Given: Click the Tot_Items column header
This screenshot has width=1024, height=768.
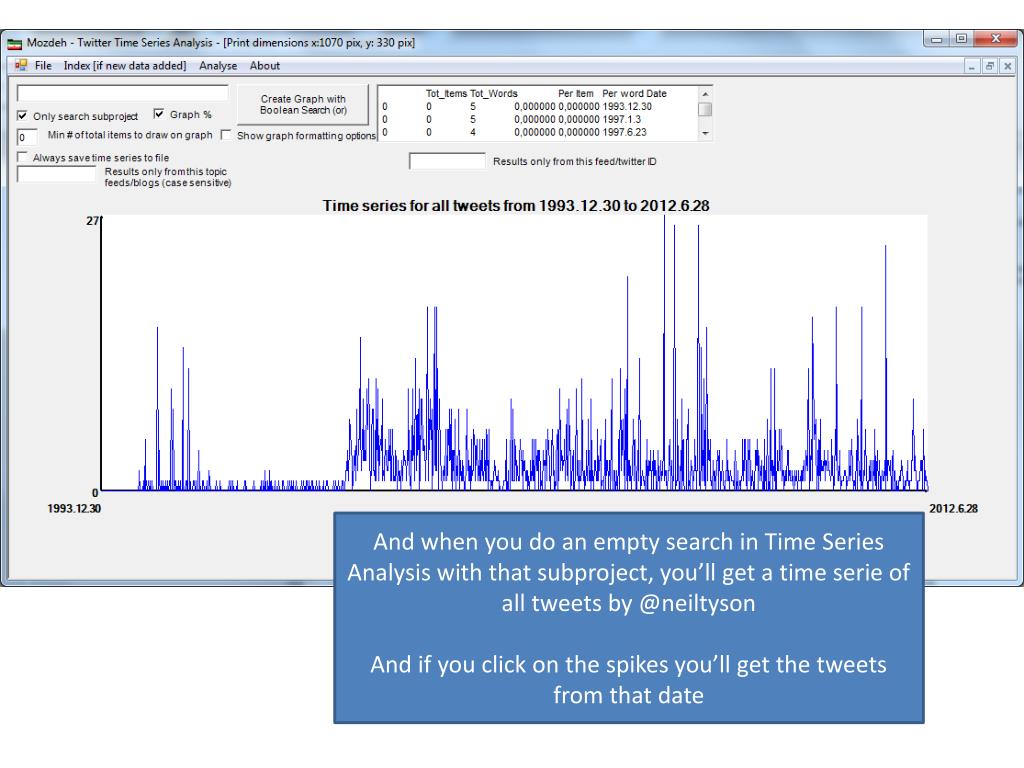Looking at the screenshot, I should [447, 93].
